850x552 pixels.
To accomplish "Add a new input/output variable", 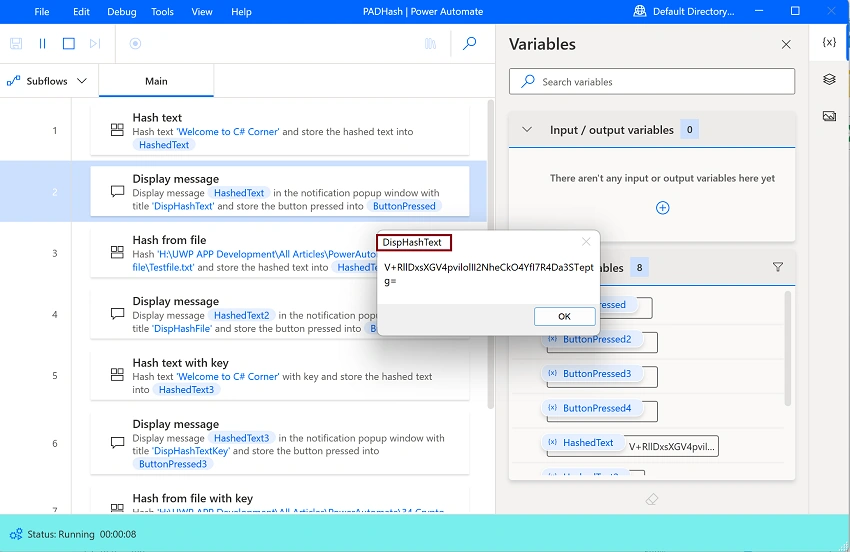I will pos(662,208).
